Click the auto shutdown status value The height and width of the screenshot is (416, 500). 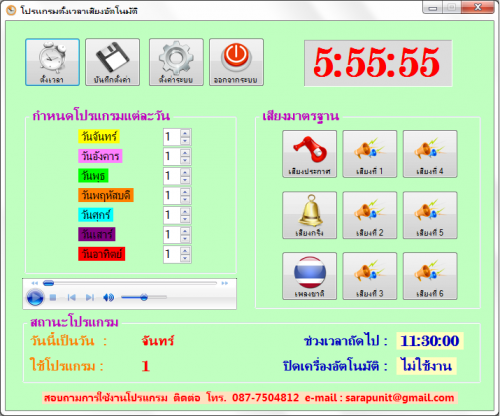click(x=427, y=366)
